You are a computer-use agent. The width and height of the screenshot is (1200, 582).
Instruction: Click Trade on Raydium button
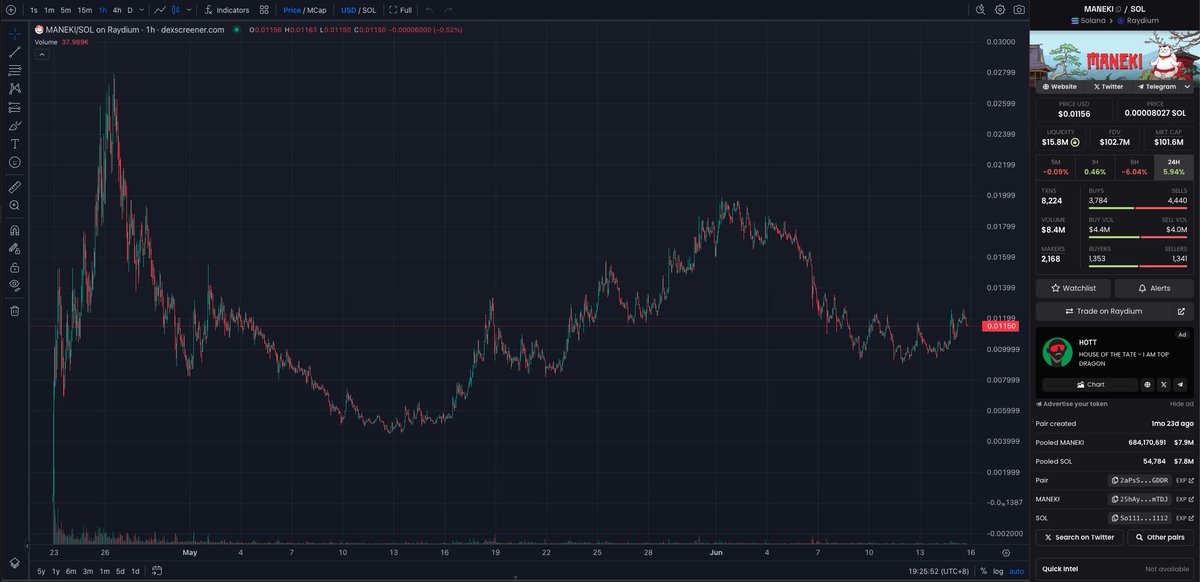[1101, 311]
